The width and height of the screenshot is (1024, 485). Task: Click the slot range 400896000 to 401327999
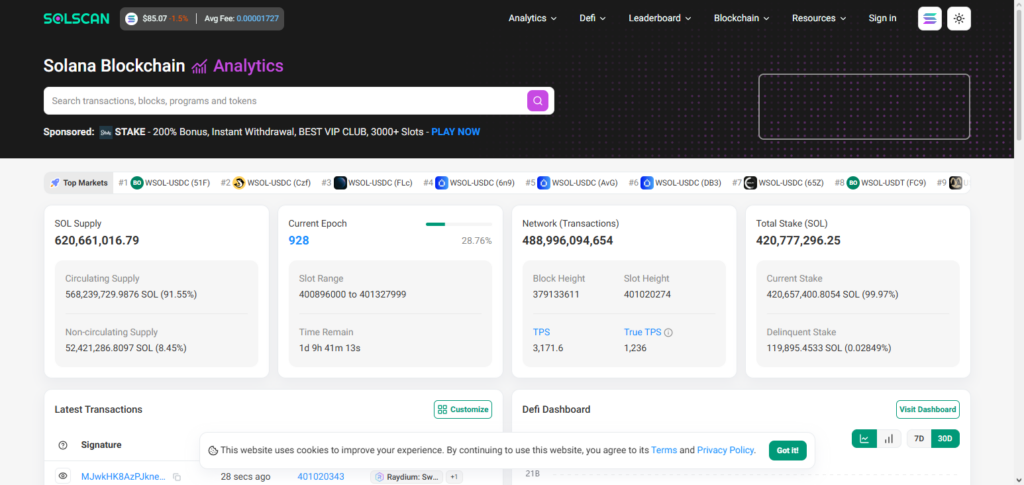pyautogui.click(x=353, y=294)
